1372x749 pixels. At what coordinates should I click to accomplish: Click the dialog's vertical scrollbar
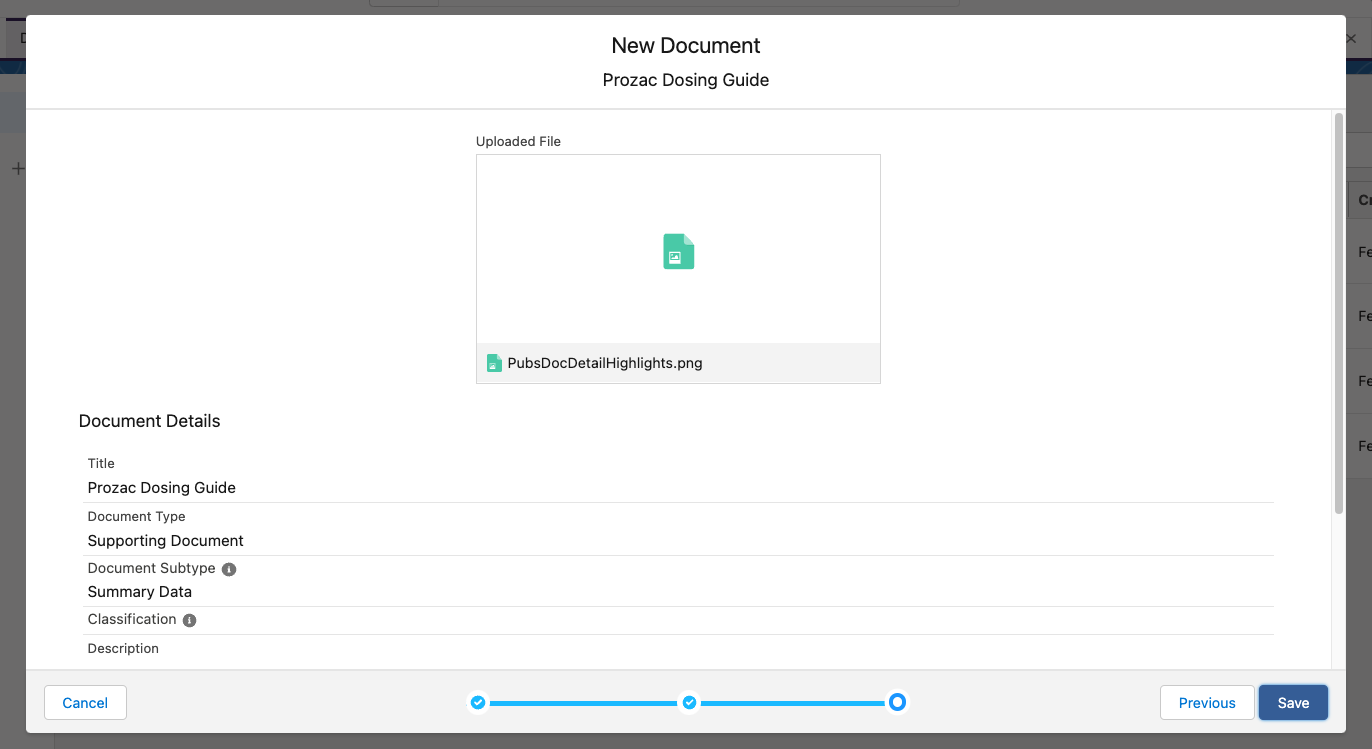[1338, 313]
